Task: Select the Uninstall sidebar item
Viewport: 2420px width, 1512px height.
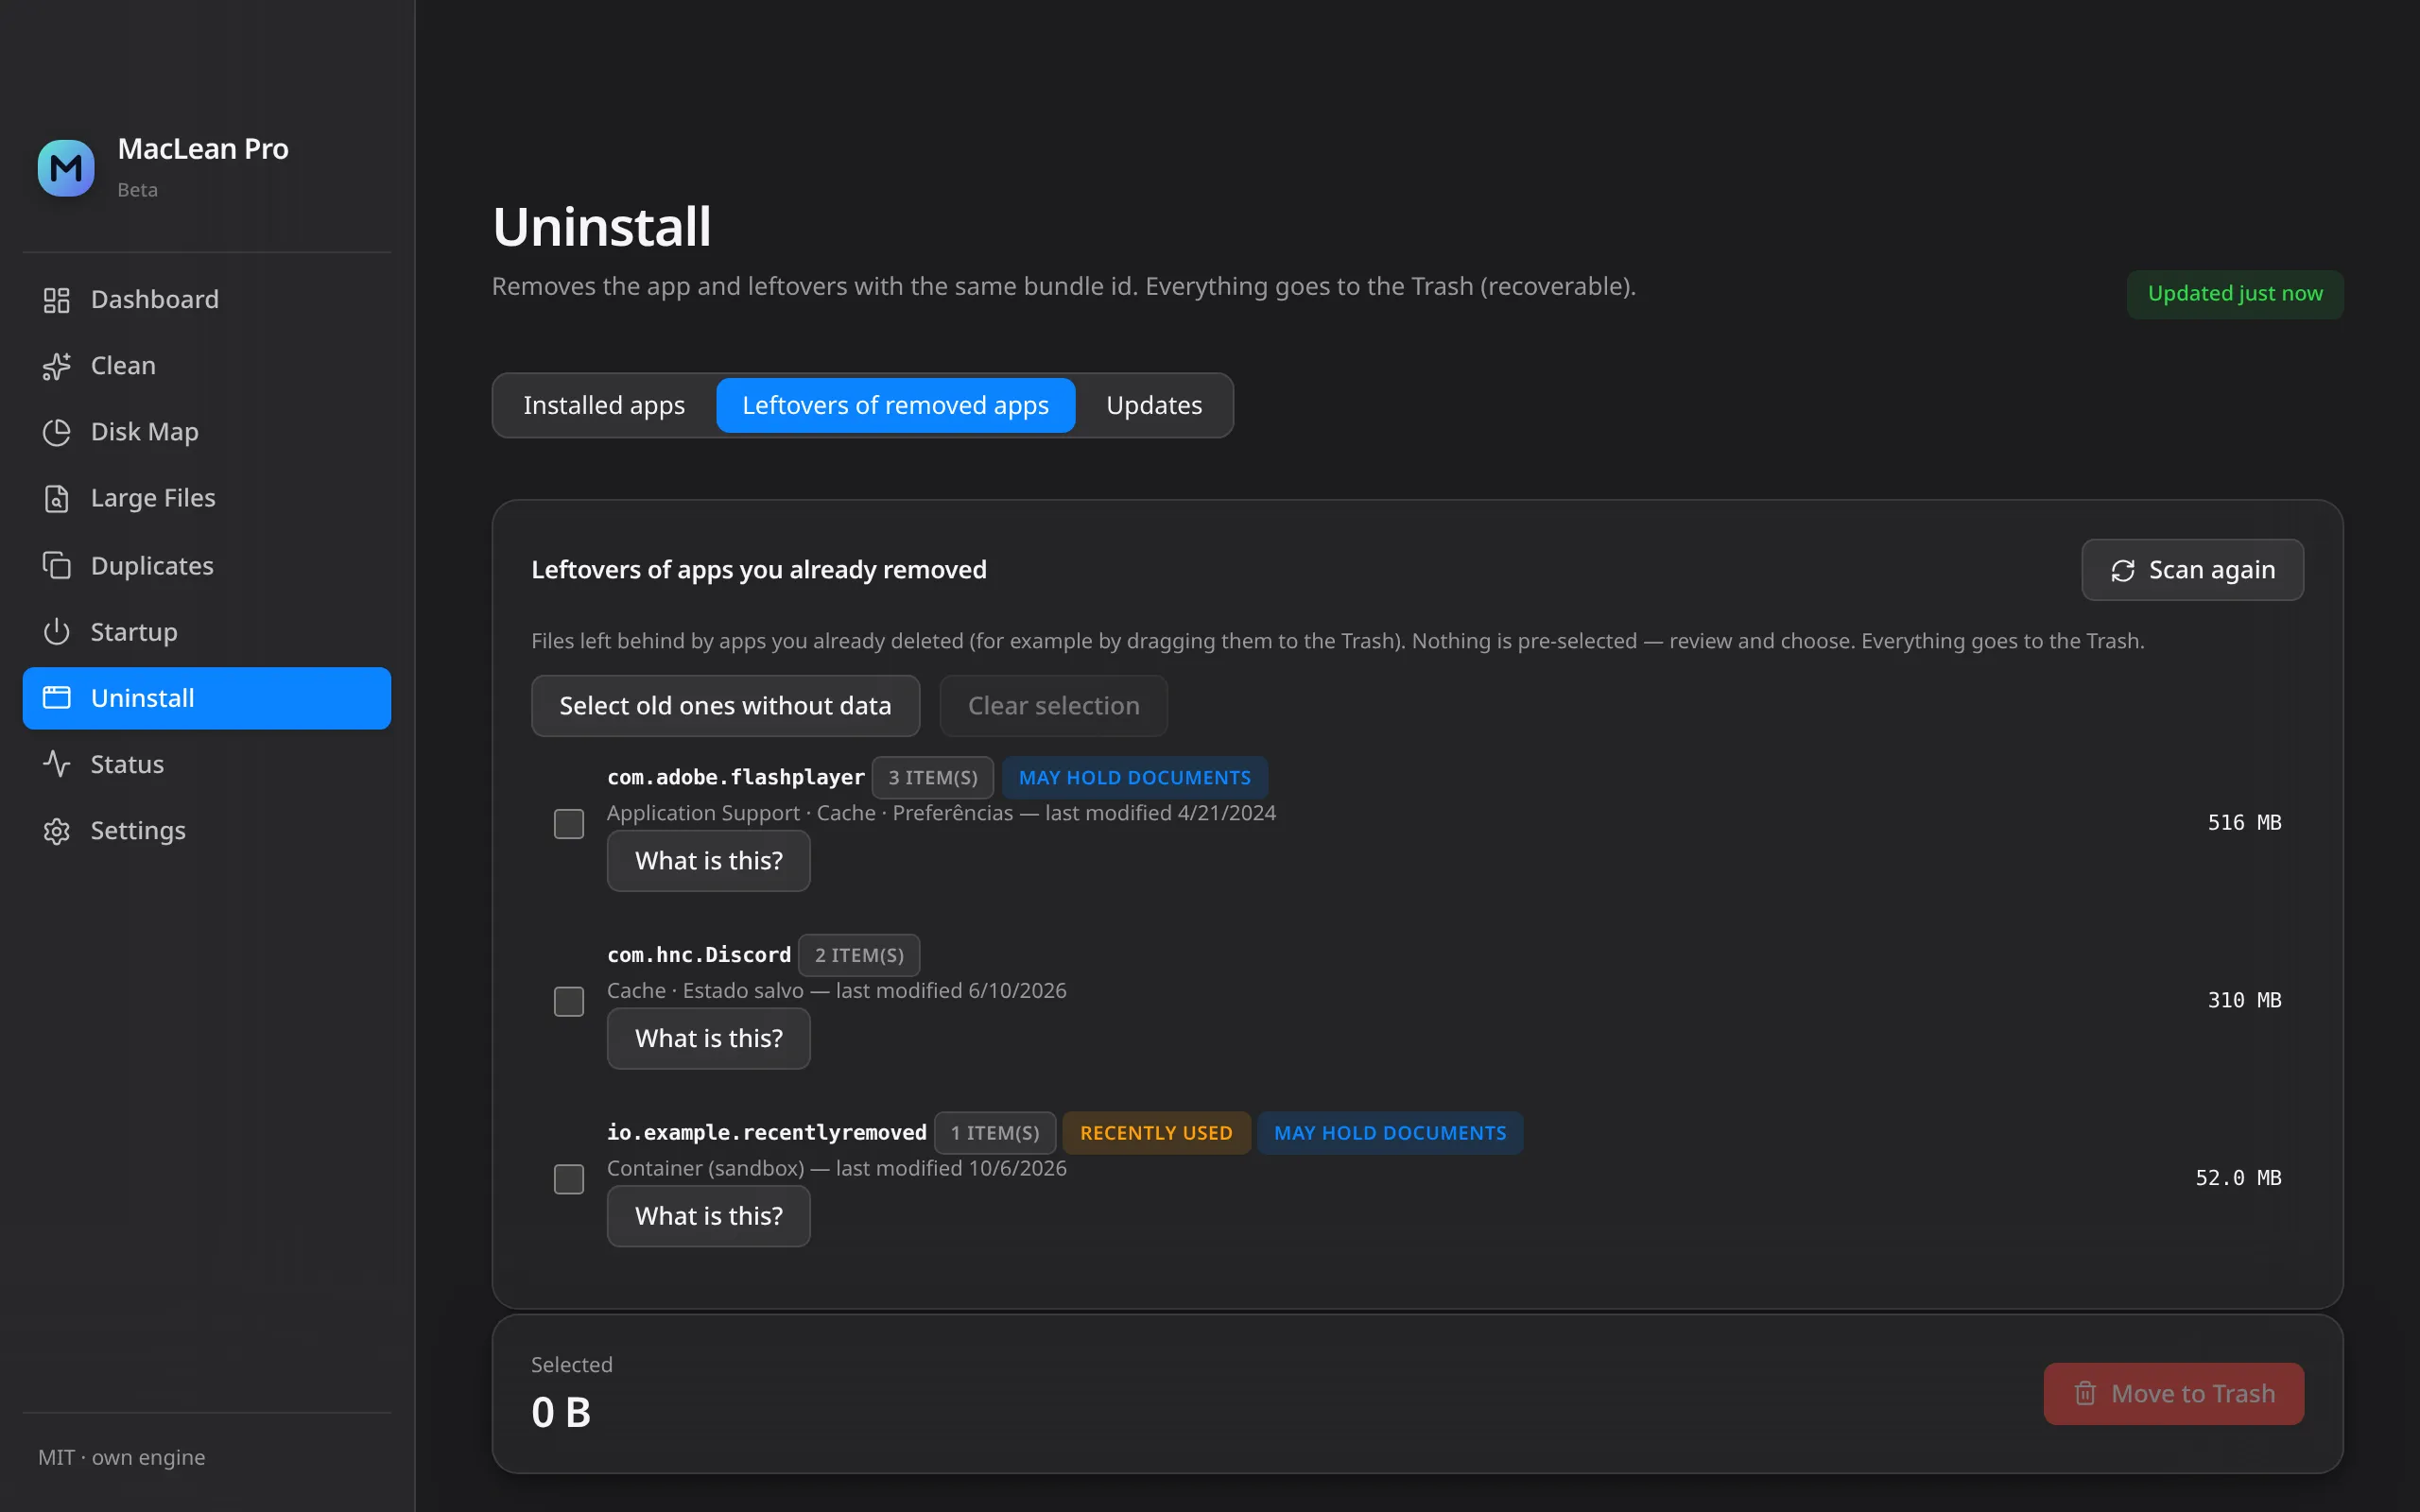Action: pyautogui.click(x=207, y=698)
